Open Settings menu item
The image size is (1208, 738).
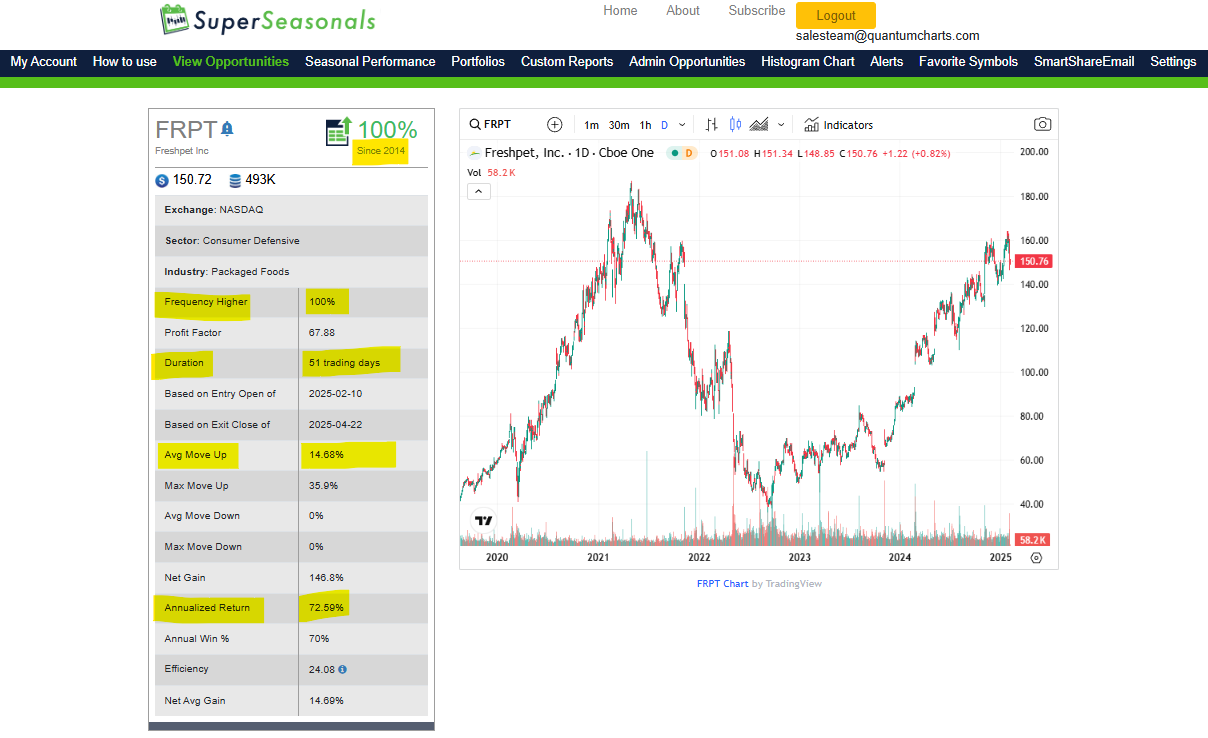point(1173,61)
